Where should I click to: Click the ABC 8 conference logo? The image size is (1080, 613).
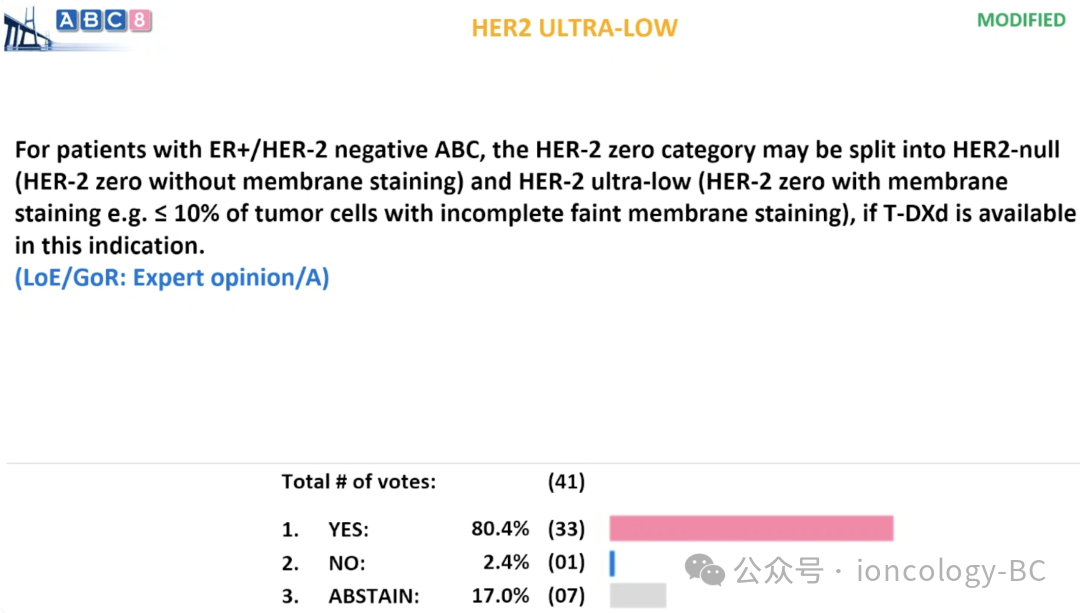coord(105,20)
